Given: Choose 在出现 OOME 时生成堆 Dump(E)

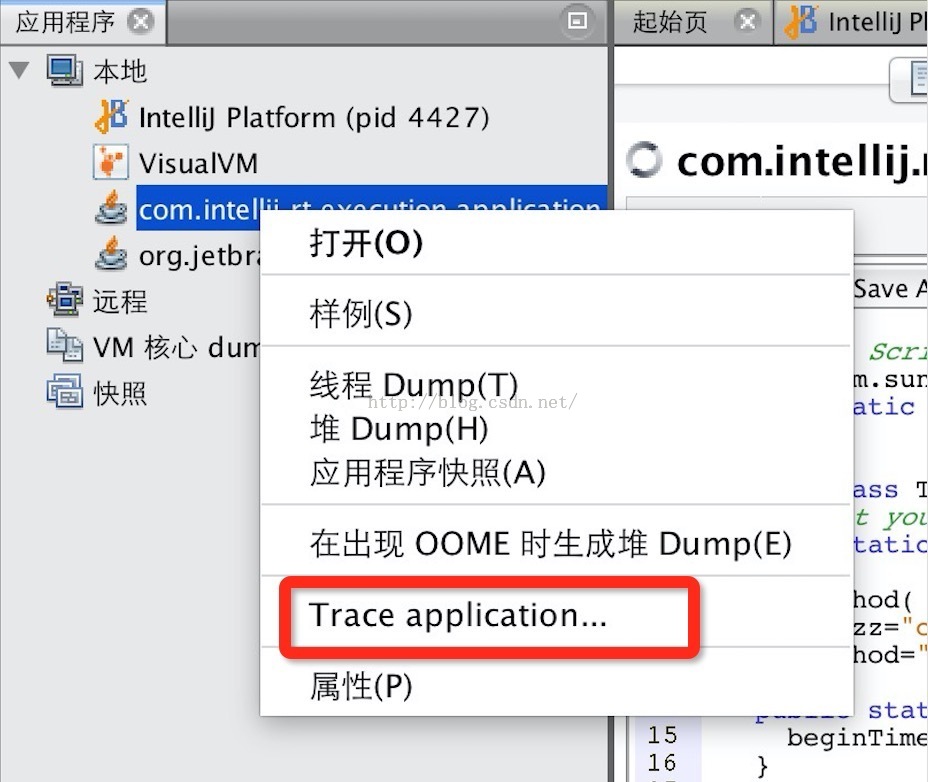Looking at the screenshot, I should (556, 543).
